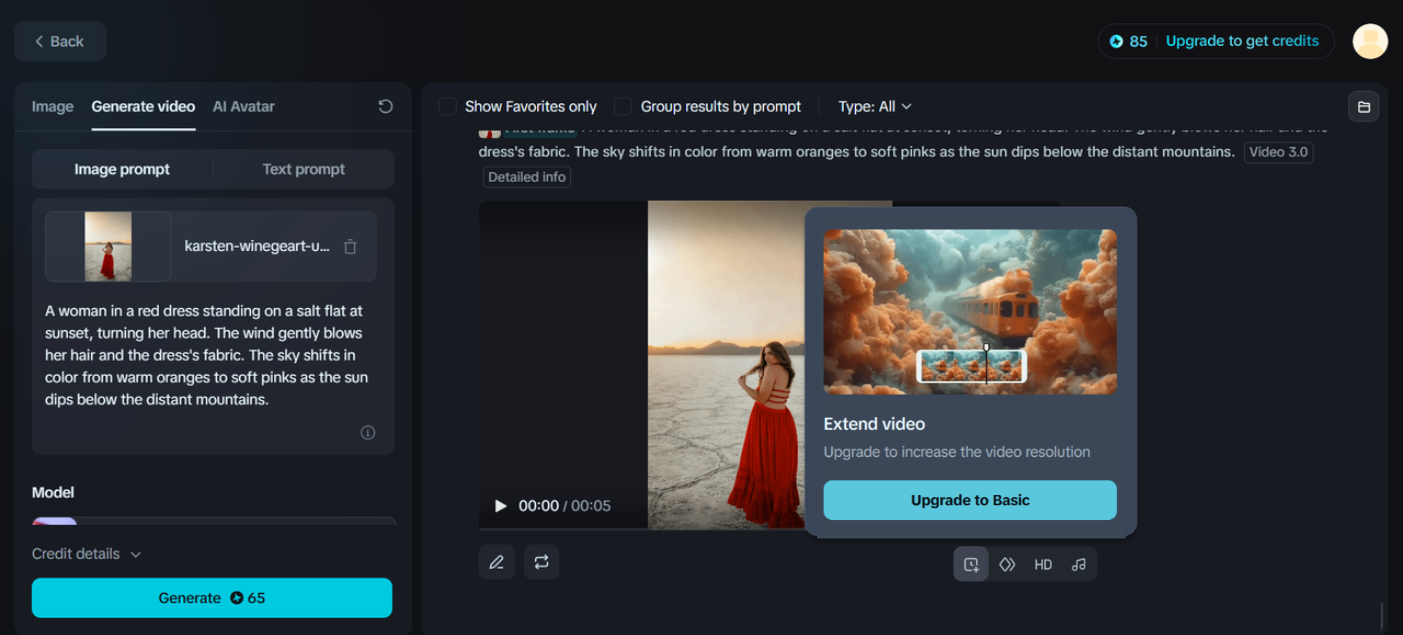Open the folder icon at top right

tap(1364, 106)
